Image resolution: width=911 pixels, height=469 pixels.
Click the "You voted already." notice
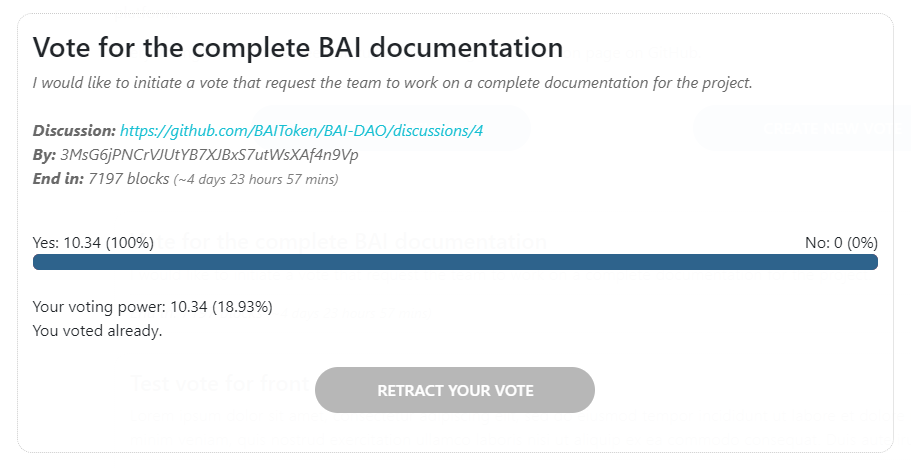[x=97, y=330]
